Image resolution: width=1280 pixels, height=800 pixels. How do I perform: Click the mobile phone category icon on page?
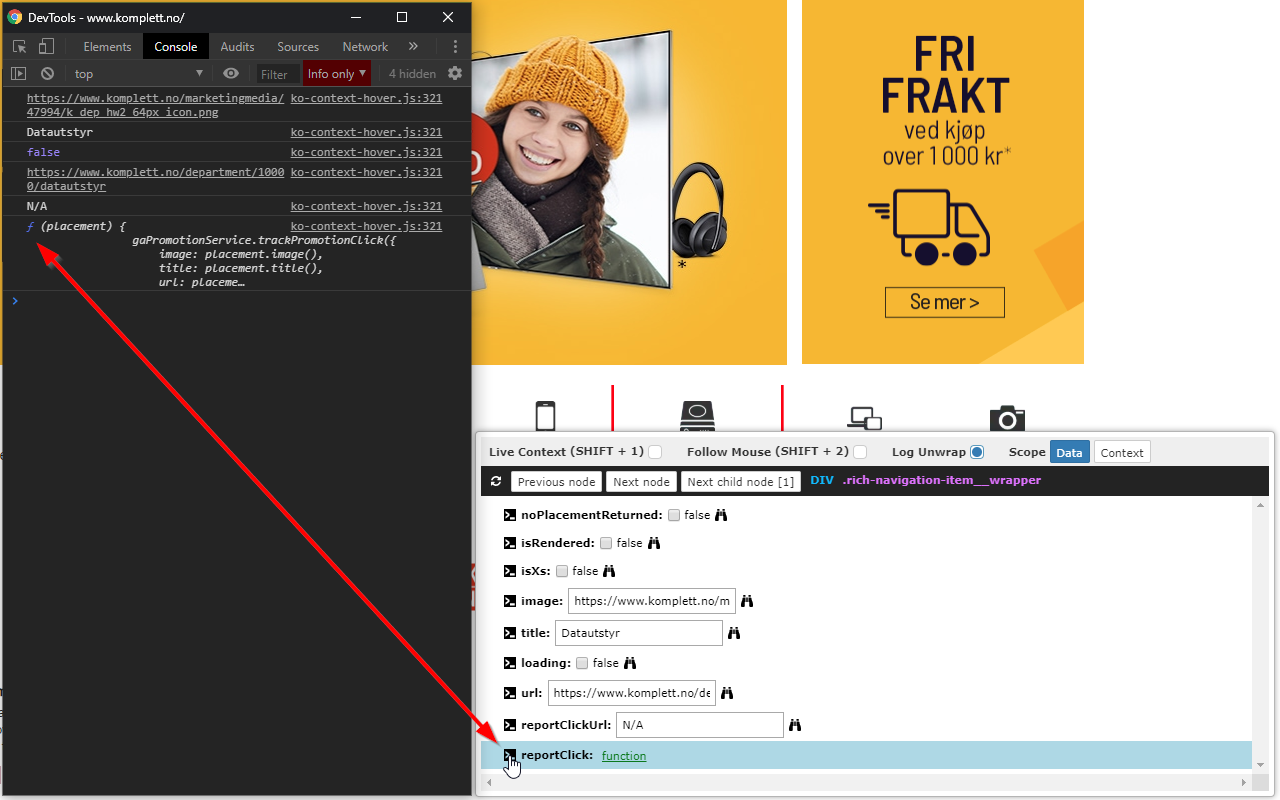(545, 416)
